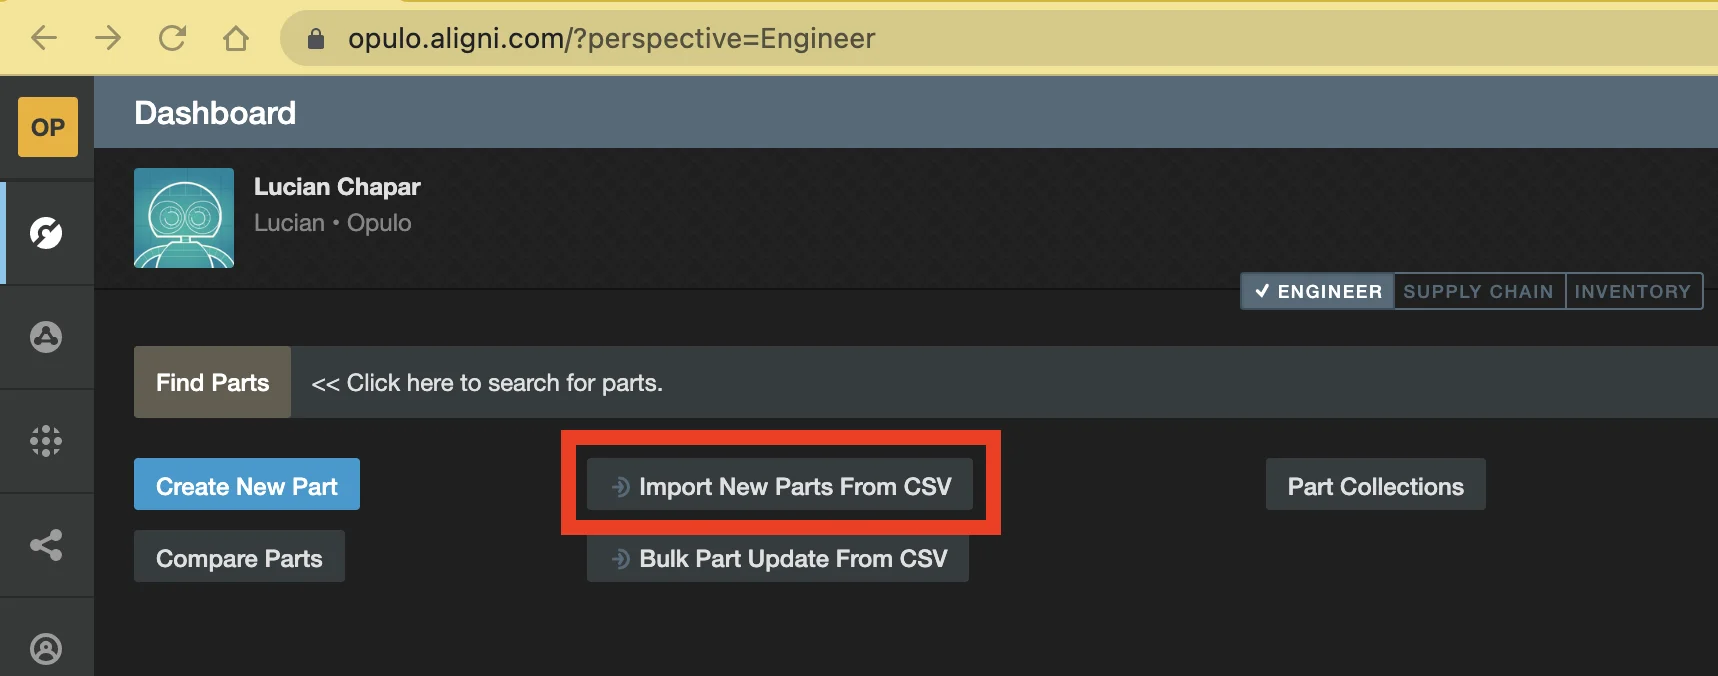Open the user profile sidebar icon
The image size is (1718, 676).
46,649
